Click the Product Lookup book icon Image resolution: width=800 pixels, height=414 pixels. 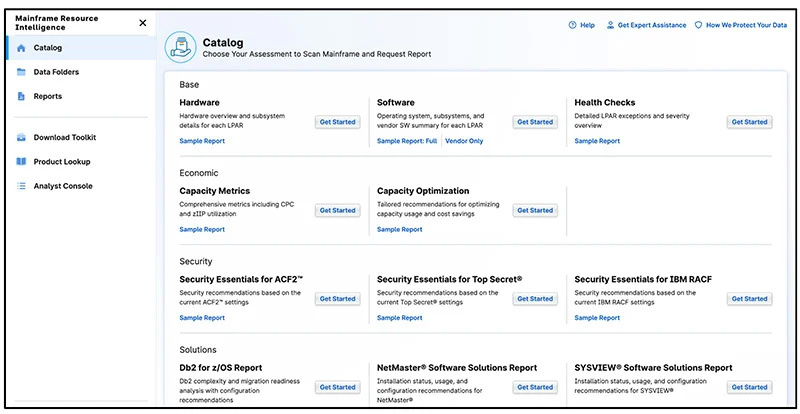click(21, 162)
